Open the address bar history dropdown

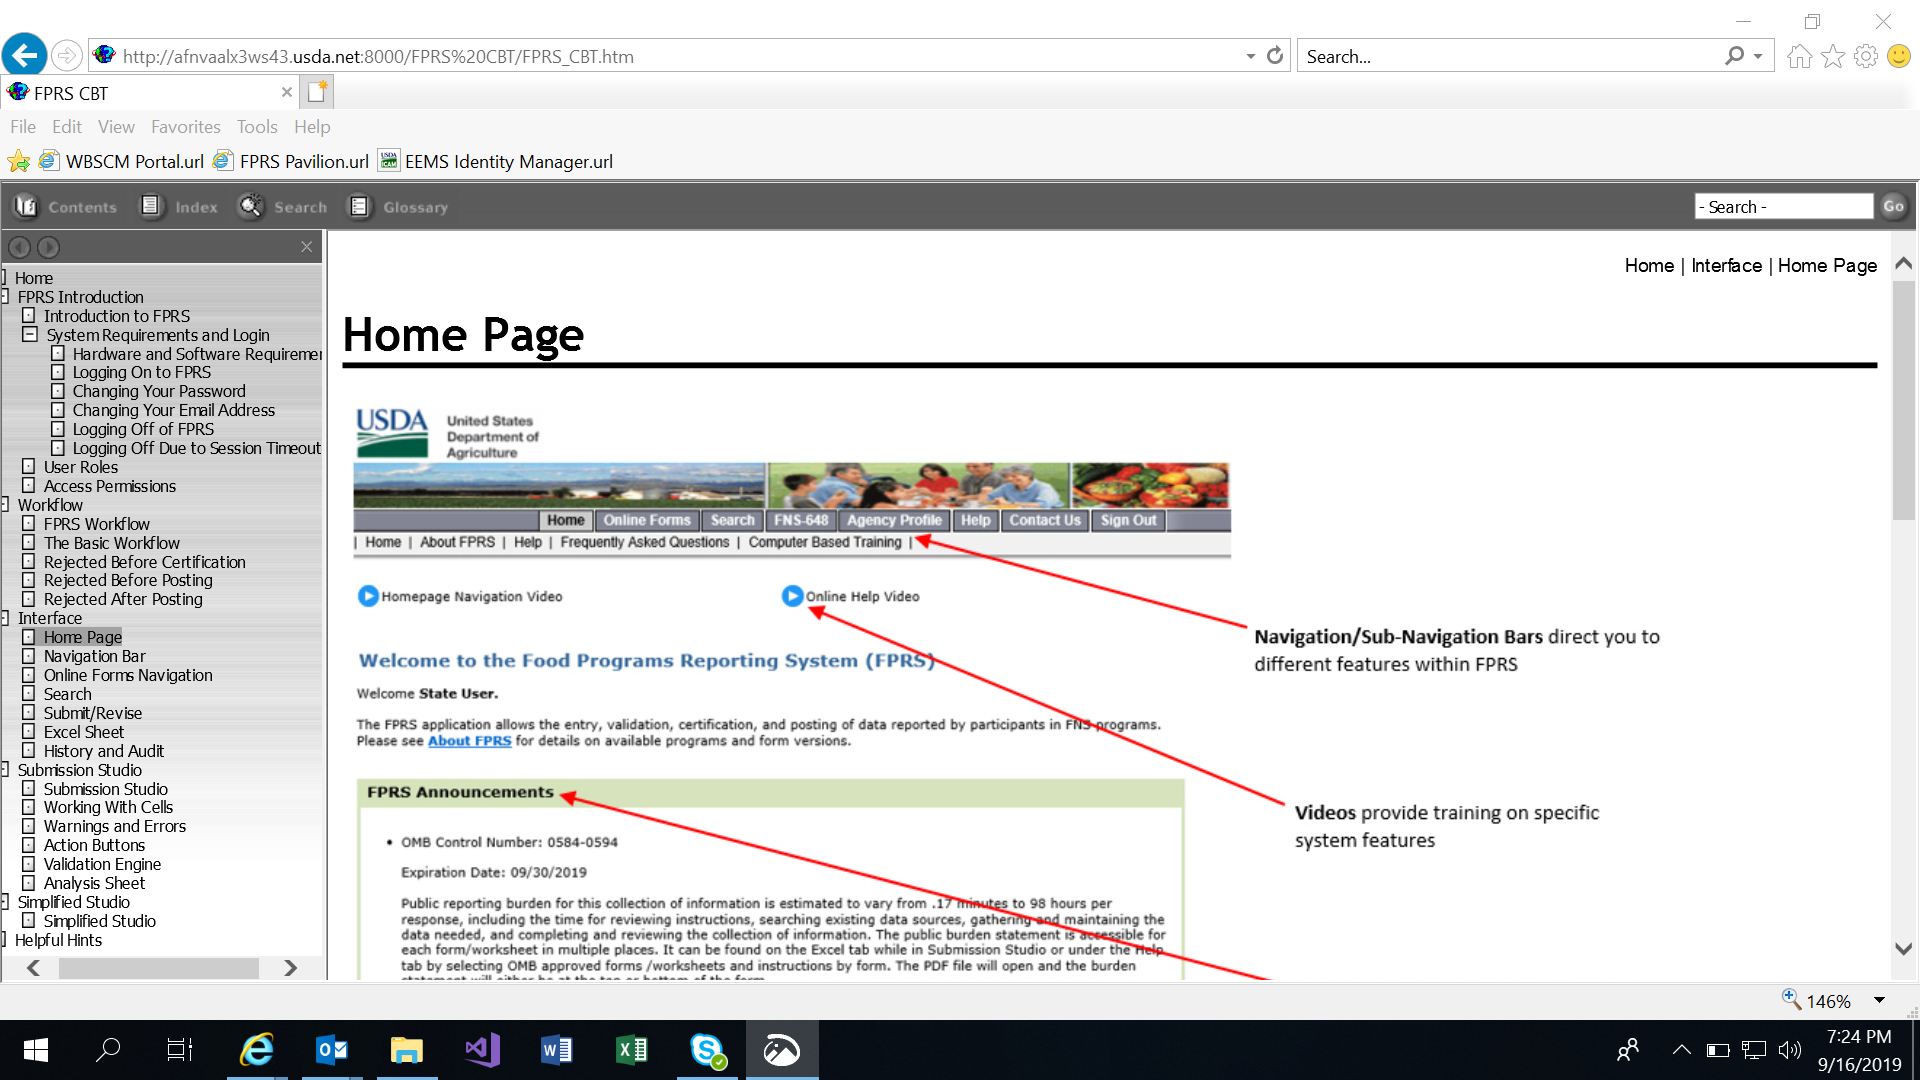tap(1250, 56)
